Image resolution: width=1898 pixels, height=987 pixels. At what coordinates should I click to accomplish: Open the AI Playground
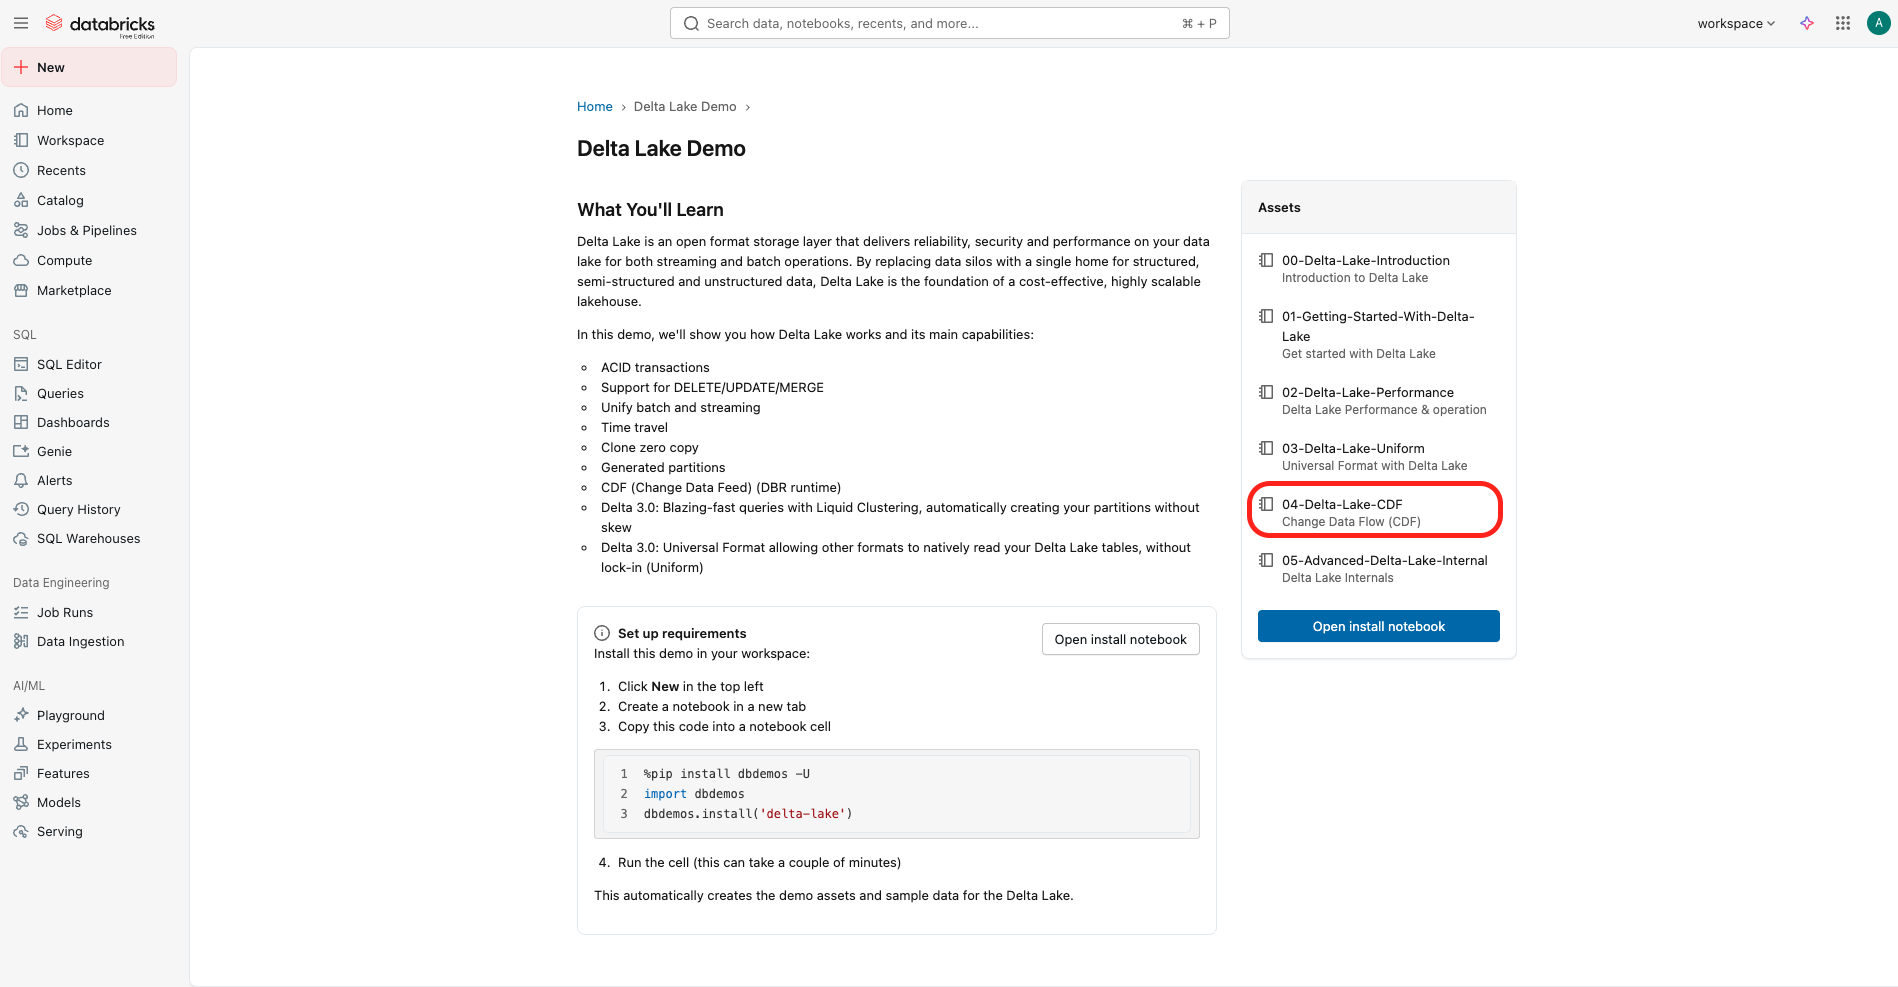click(70, 715)
